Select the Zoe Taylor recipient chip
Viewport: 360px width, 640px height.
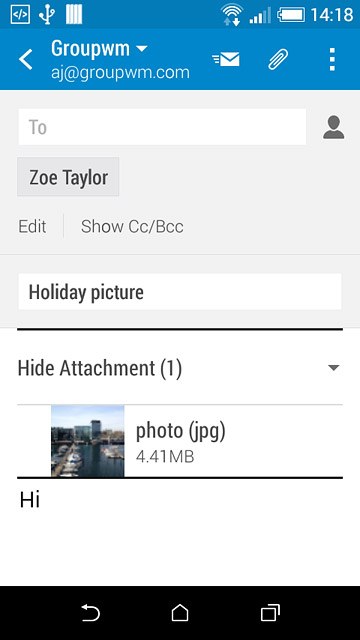click(68, 177)
